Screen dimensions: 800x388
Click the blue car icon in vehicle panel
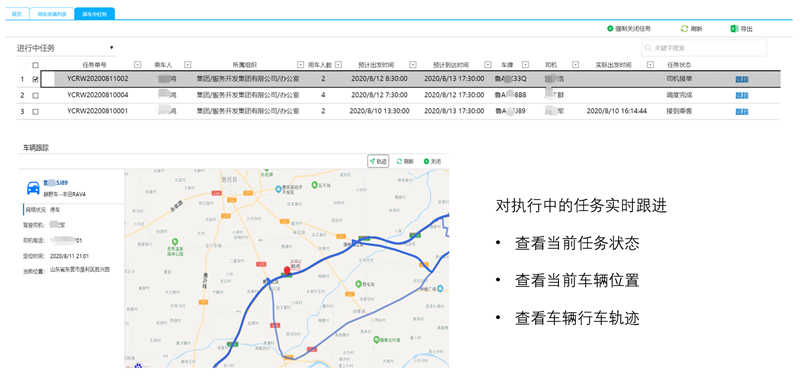(x=33, y=188)
